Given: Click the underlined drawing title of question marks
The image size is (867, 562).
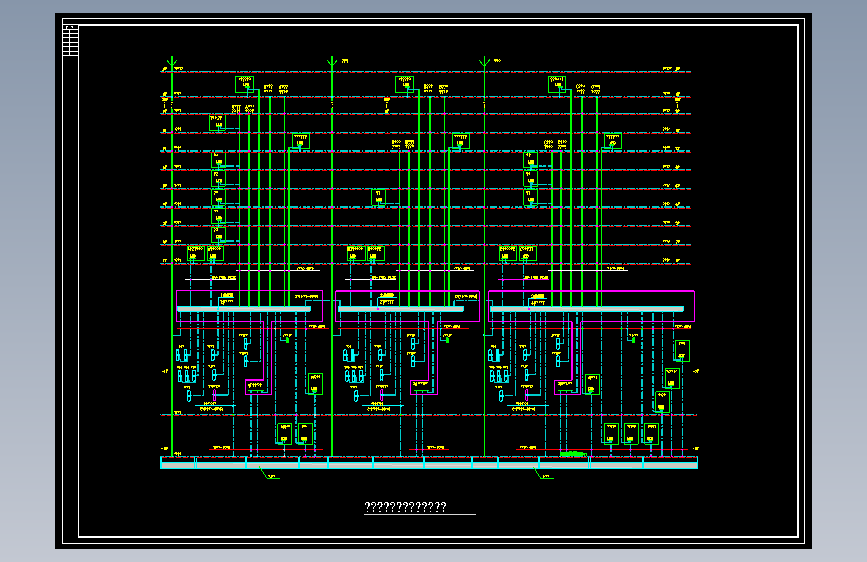Looking at the screenshot, I should click(406, 507).
